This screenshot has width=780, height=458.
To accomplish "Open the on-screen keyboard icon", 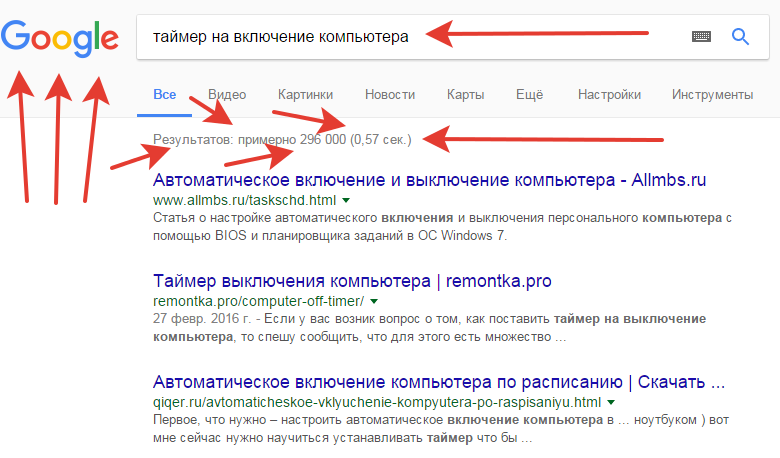I will point(701,36).
